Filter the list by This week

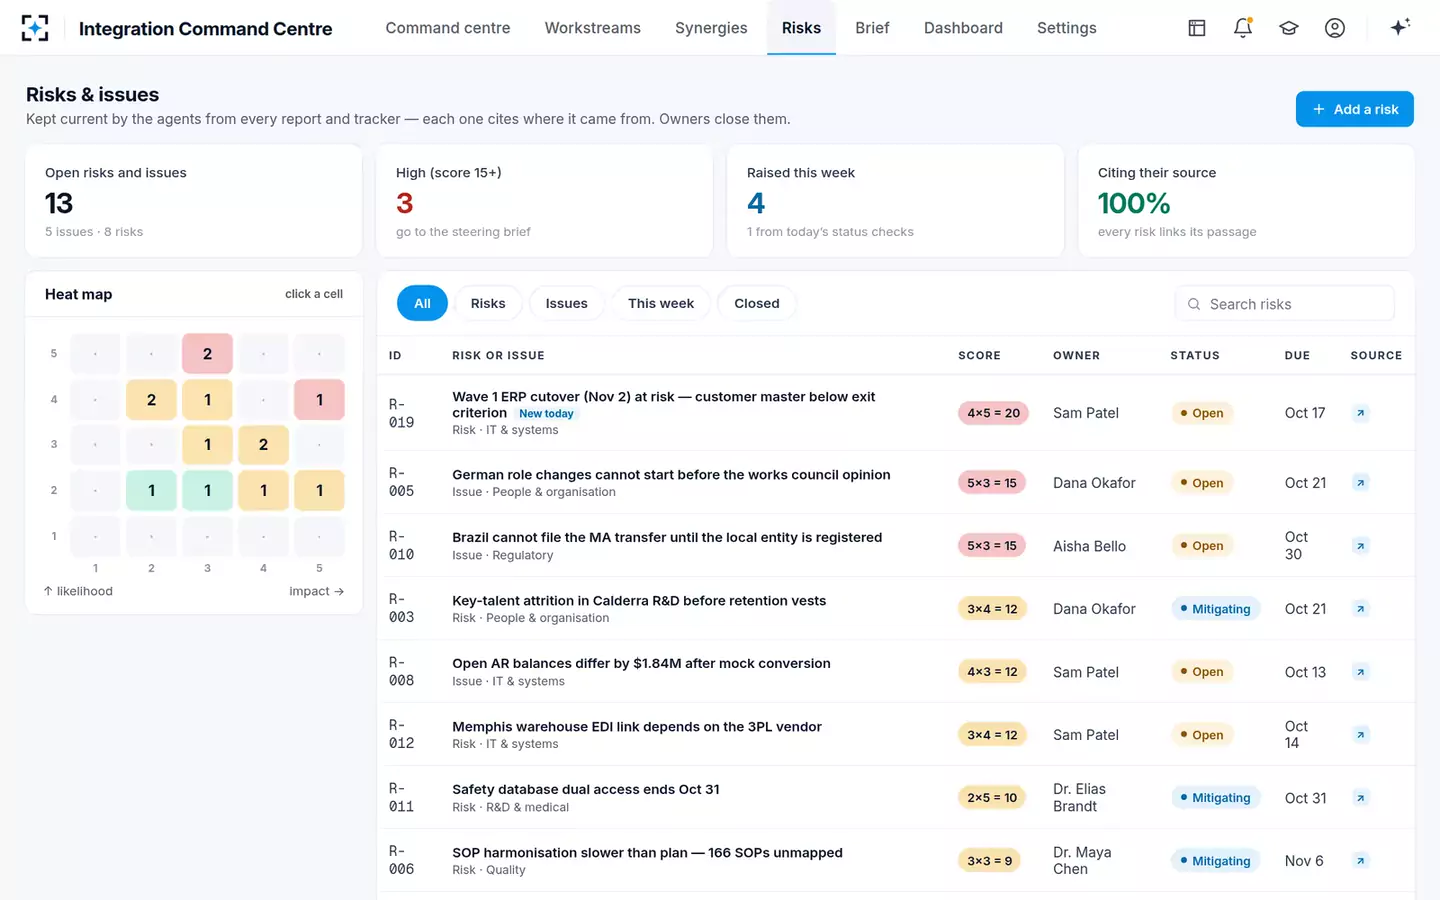click(x=661, y=303)
